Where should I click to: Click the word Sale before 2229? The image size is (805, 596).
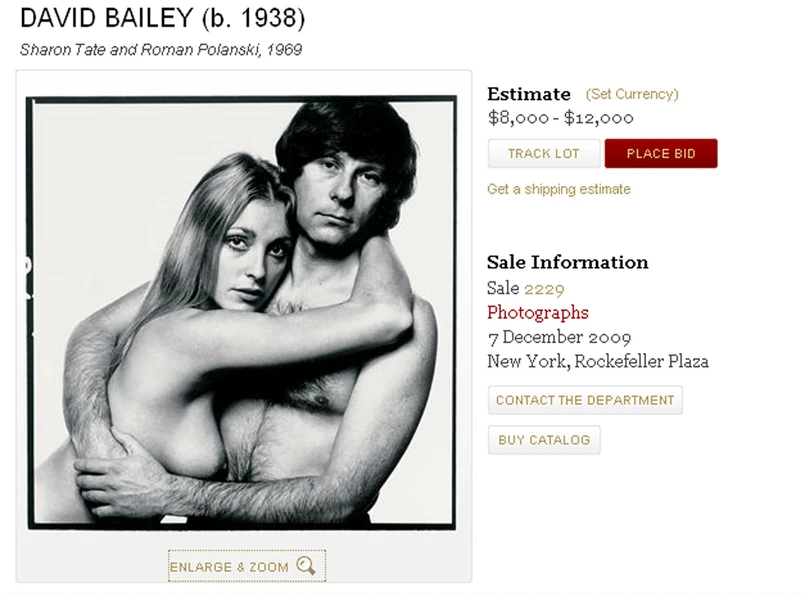pyautogui.click(x=503, y=288)
